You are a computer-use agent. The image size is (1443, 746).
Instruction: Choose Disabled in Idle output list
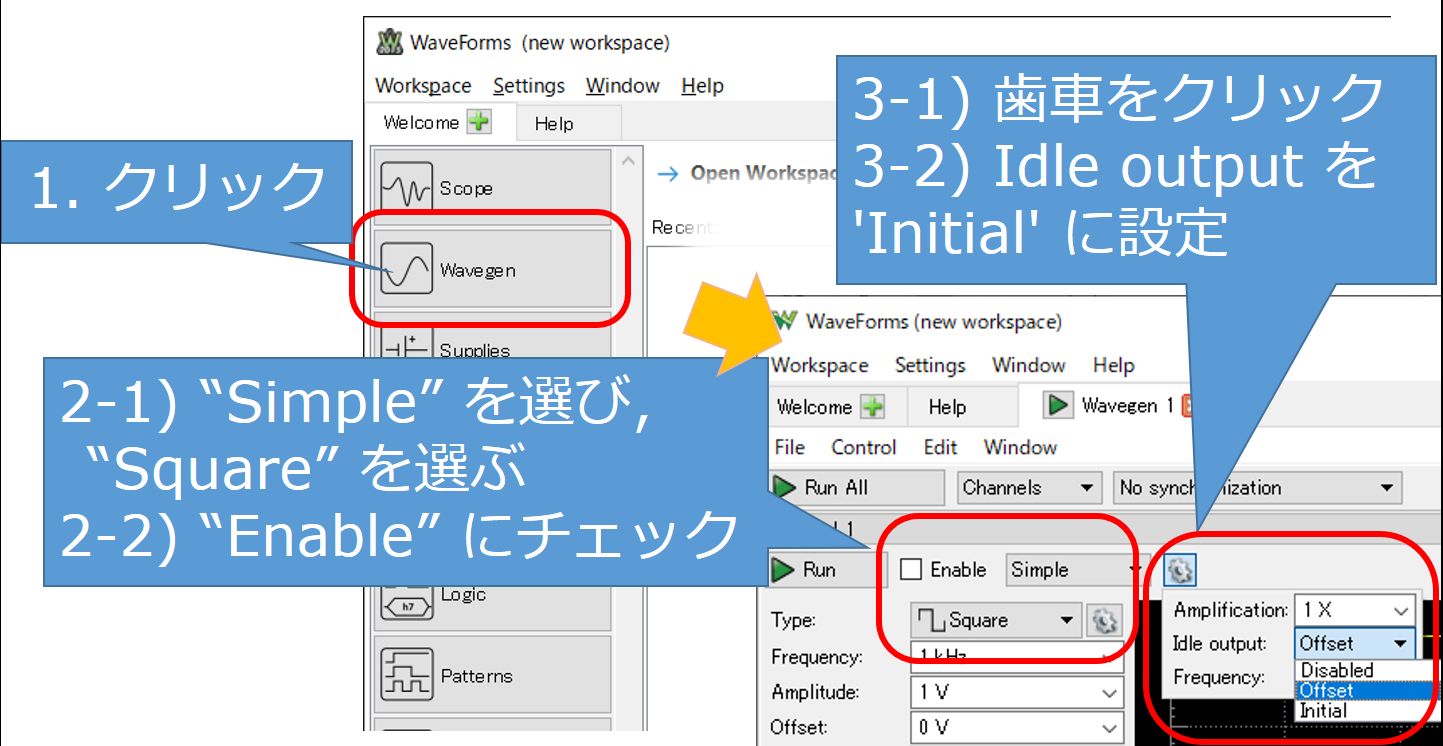[1336, 670]
